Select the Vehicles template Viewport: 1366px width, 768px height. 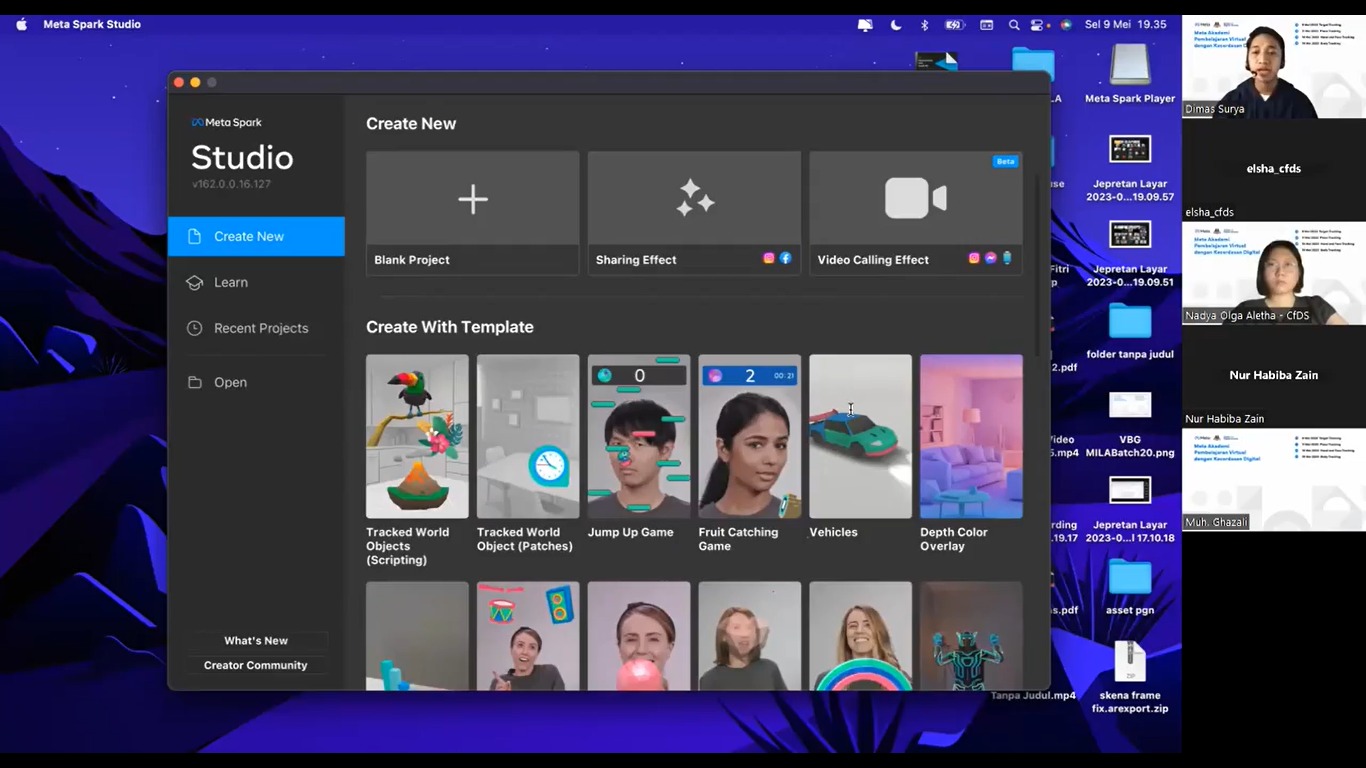(x=860, y=436)
